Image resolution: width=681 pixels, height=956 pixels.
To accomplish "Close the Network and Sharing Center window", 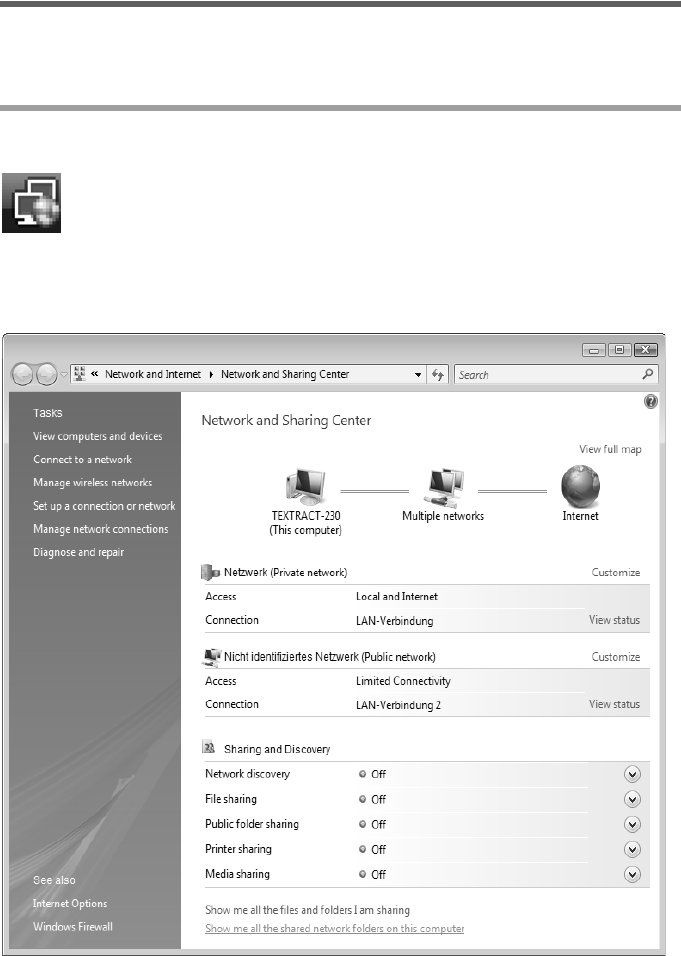I will click(x=646, y=350).
